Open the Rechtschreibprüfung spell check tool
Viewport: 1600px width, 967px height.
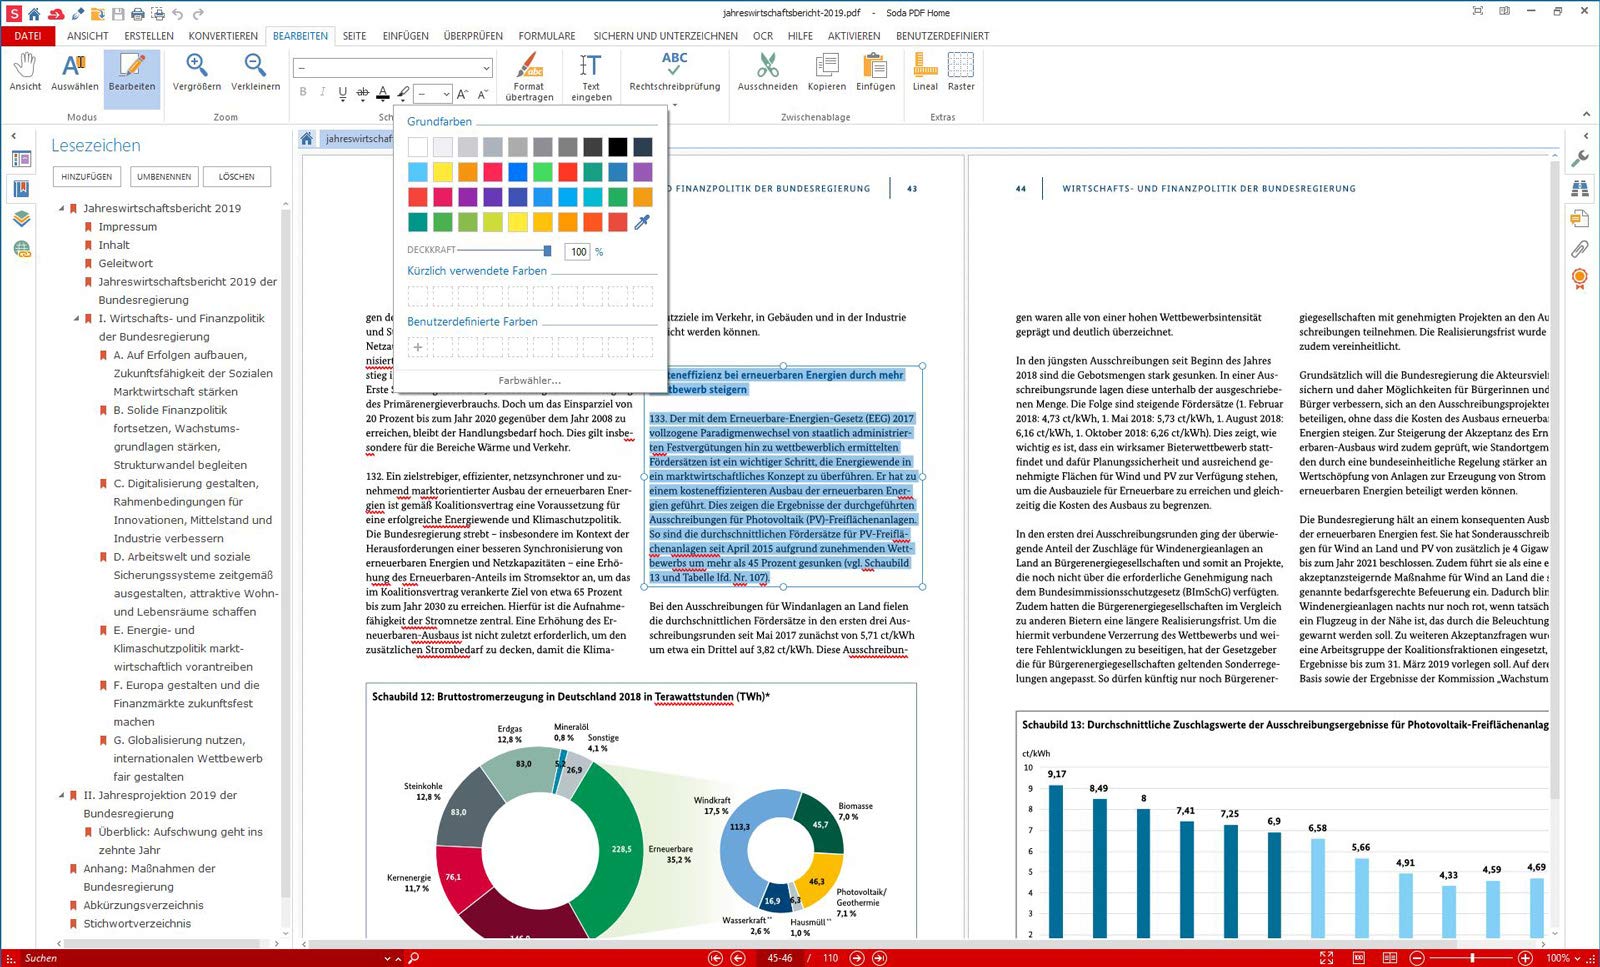click(674, 72)
